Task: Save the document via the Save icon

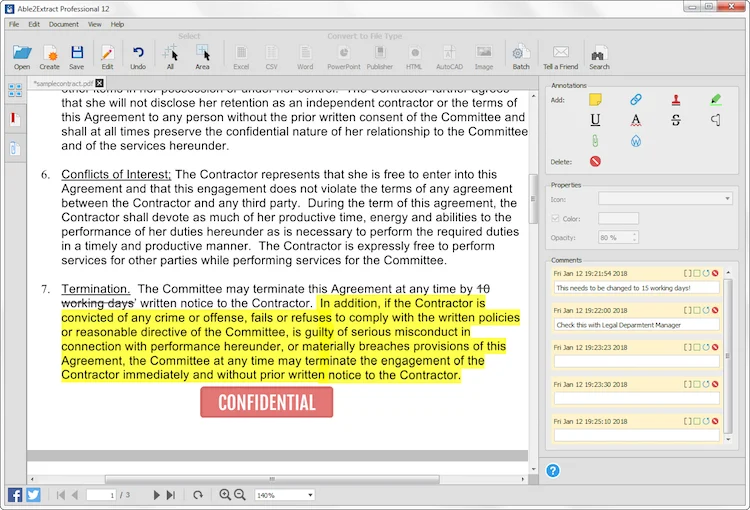Action: (77, 56)
